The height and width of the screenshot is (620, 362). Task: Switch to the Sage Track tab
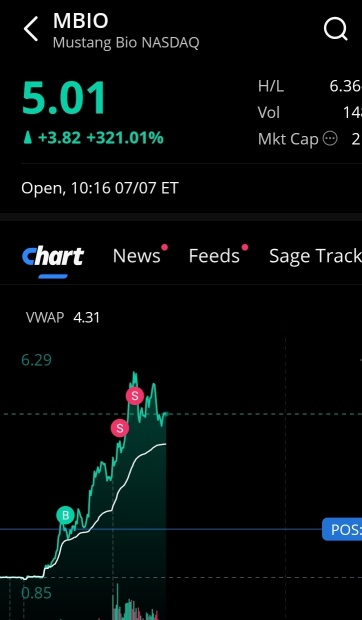point(315,256)
